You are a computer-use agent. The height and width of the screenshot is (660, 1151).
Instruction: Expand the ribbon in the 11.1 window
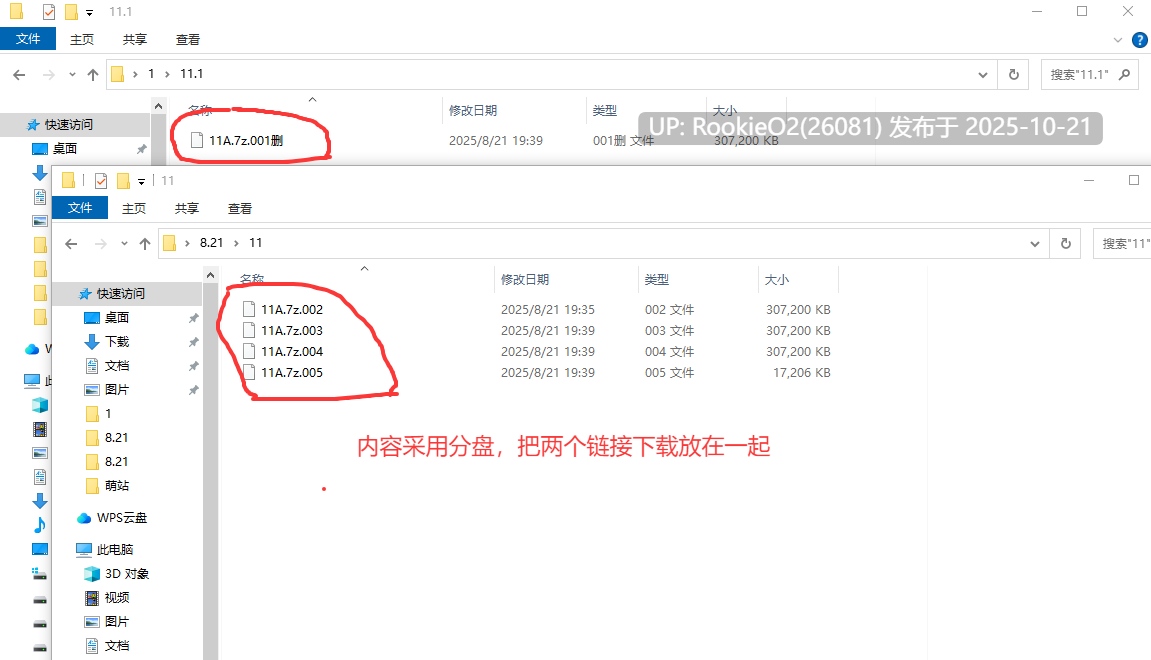pos(1117,40)
